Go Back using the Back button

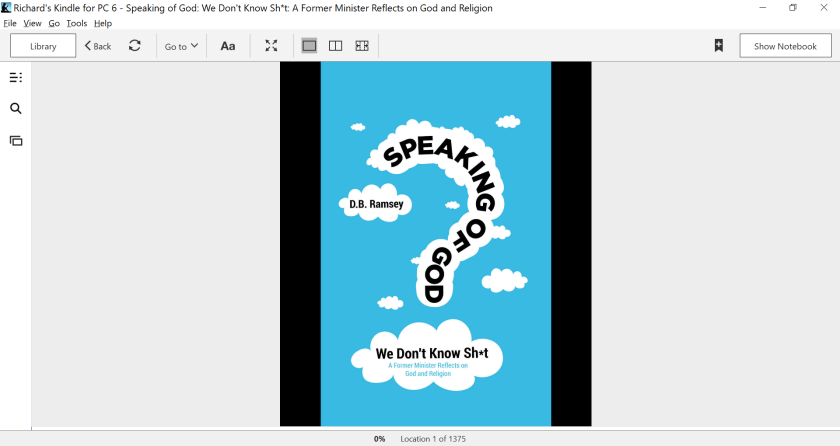(98, 46)
